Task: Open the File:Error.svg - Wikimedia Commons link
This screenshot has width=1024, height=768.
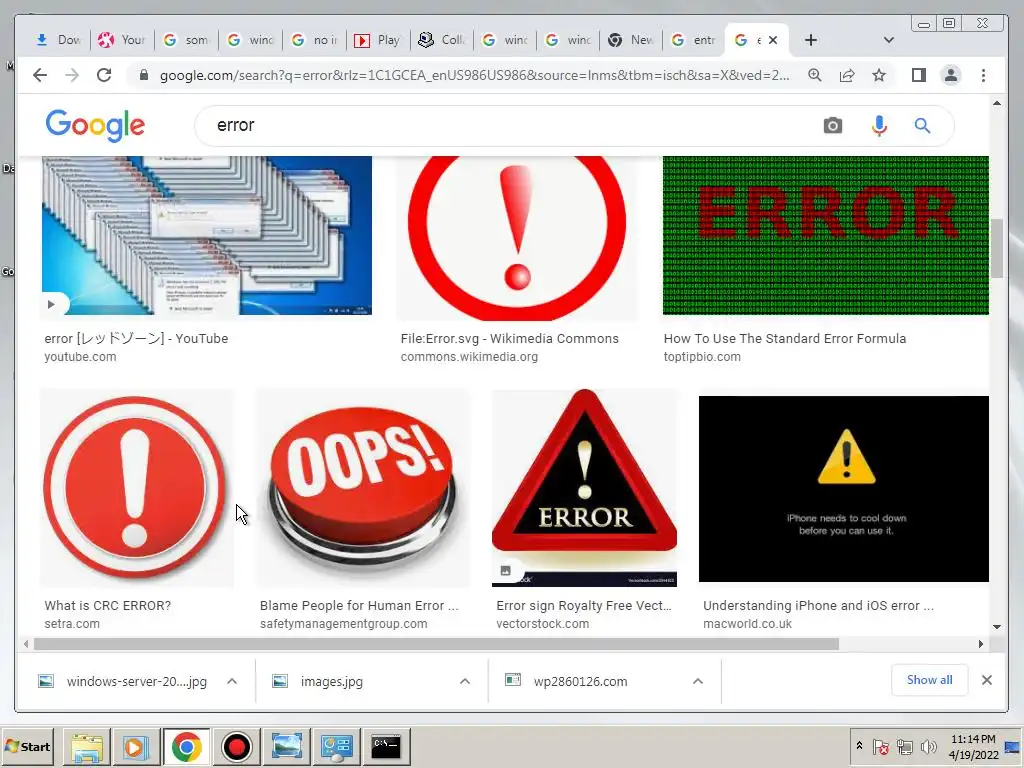Action: pos(509,338)
